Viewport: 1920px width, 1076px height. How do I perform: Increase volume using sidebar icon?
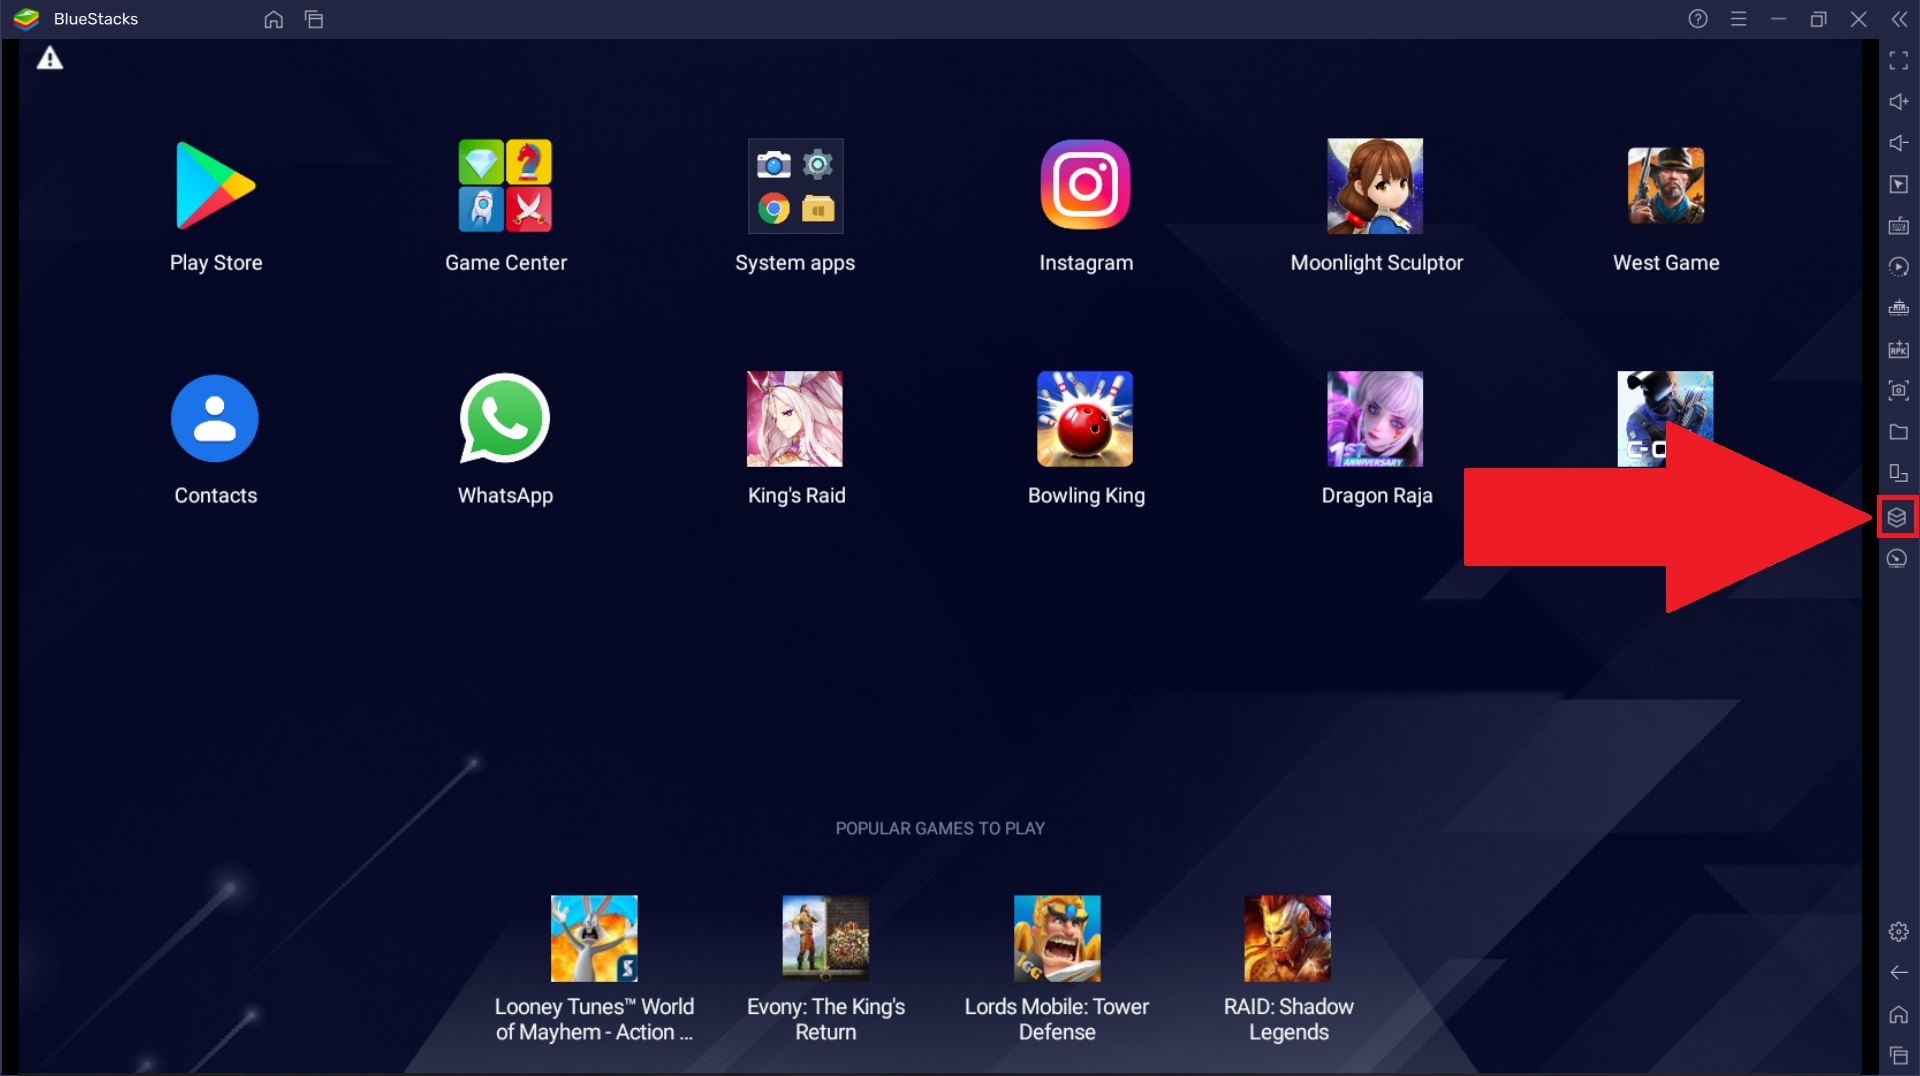1898,101
